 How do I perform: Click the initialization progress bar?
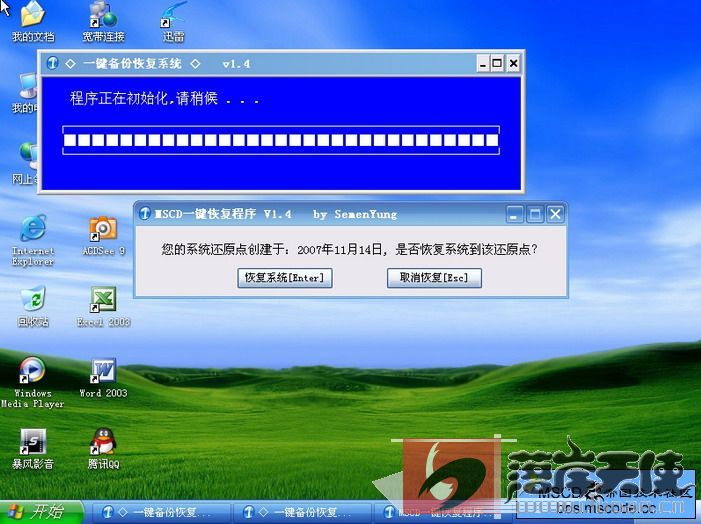(x=281, y=140)
